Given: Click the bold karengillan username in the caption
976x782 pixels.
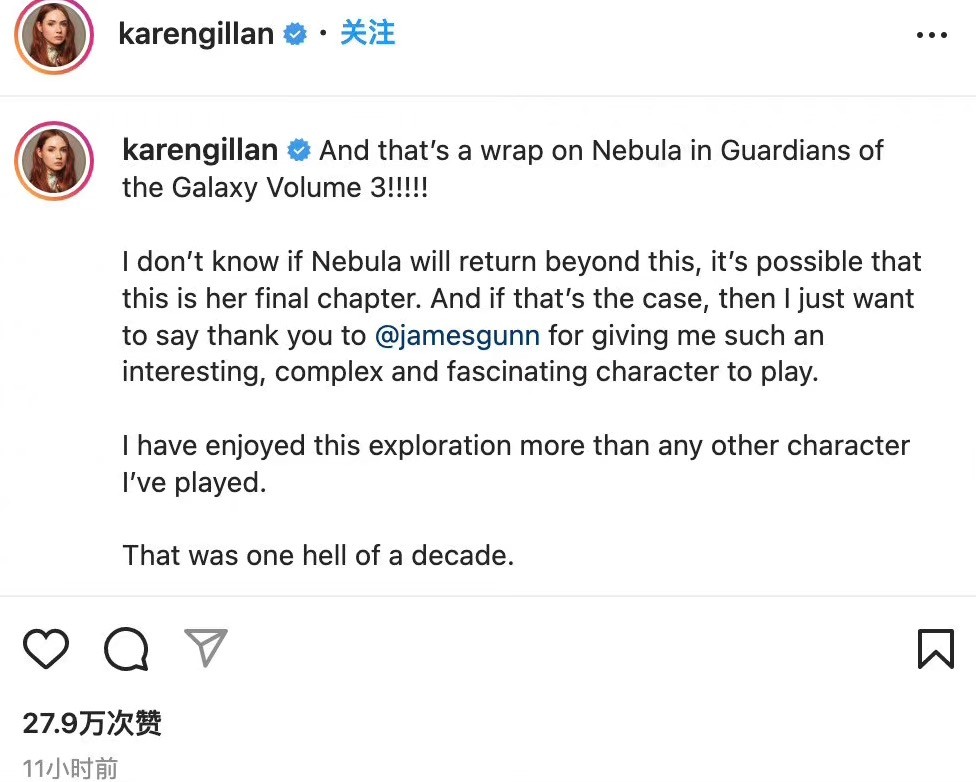Looking at the screenshot, I should click(200, 151).
